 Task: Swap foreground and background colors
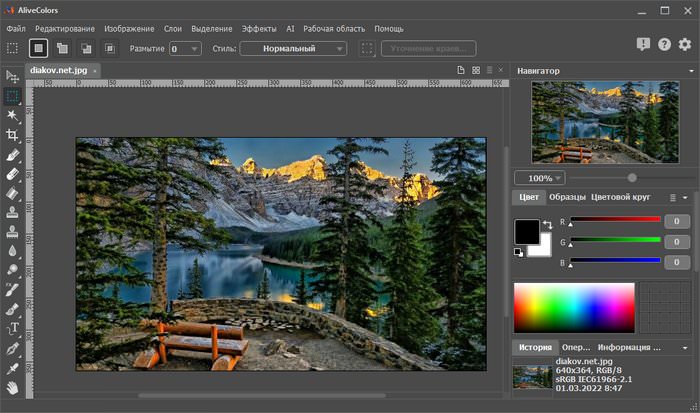tap(547, 225)
